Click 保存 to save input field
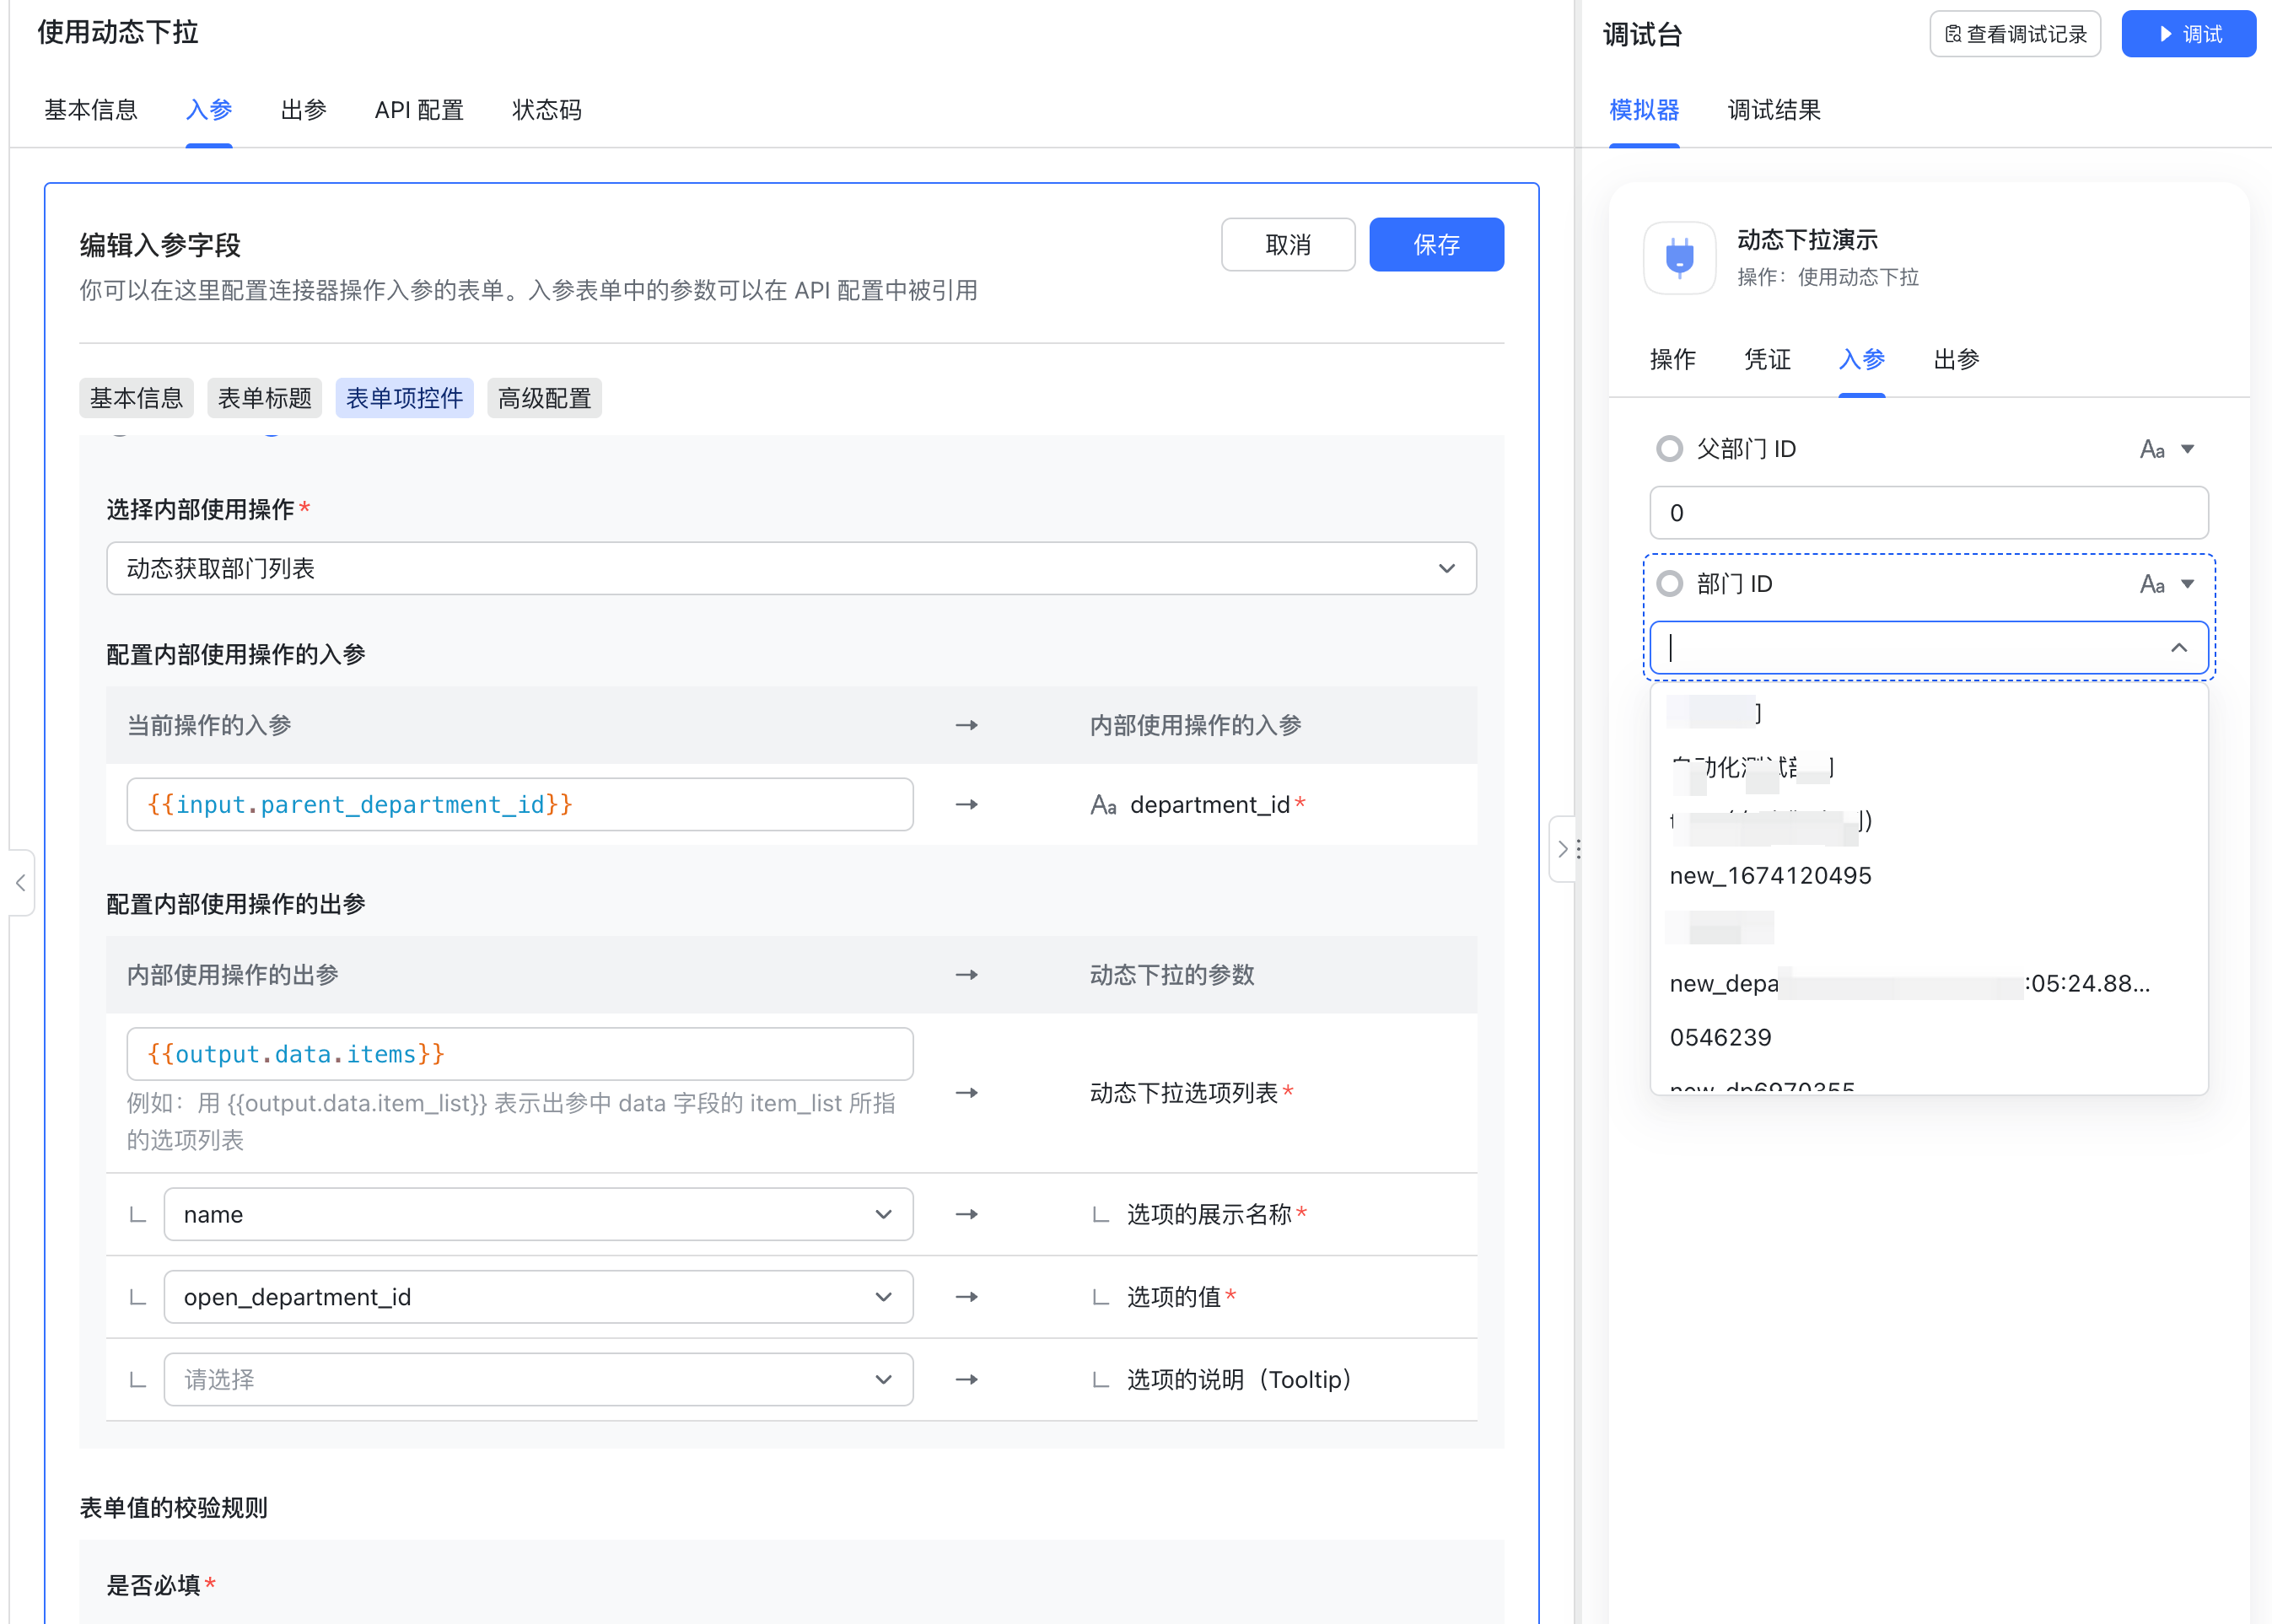The width and height of the screenshot is (2272, 1624). [1436, 245]
